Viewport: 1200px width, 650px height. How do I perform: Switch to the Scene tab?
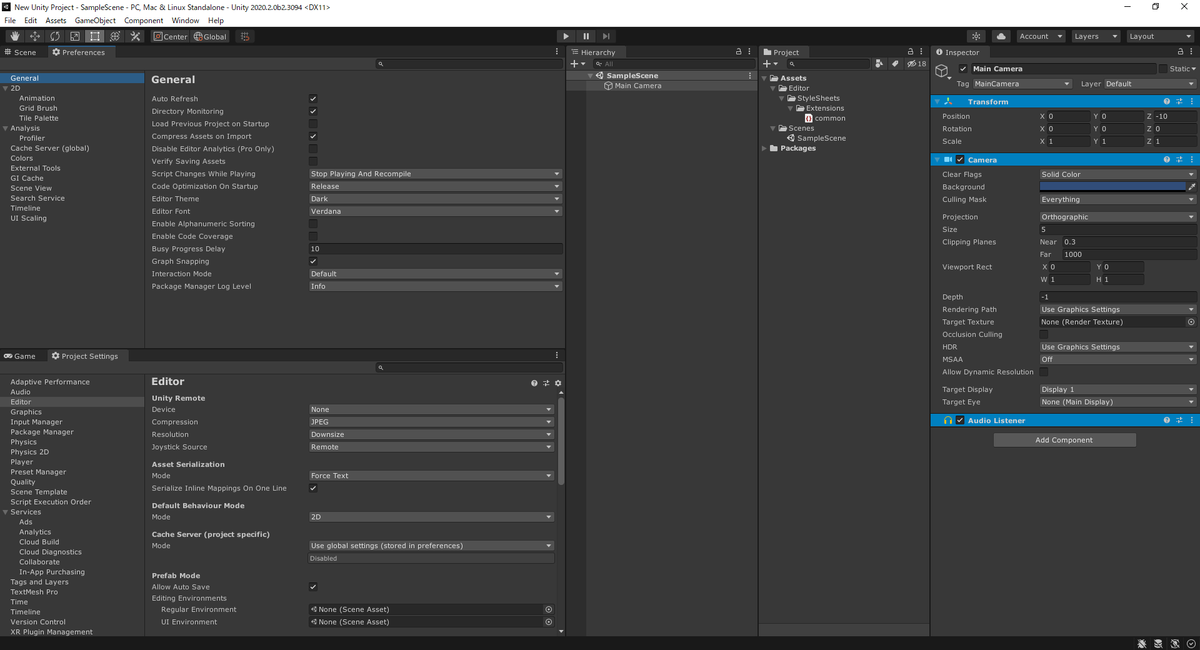[x=21, y=52]
